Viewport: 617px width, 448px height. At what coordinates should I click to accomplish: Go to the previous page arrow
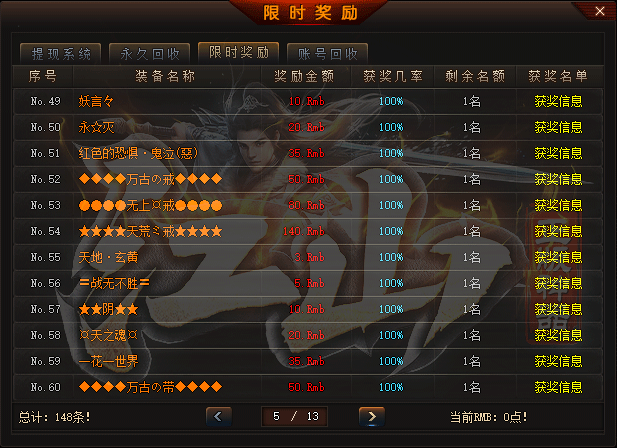[x=219, y=417]
